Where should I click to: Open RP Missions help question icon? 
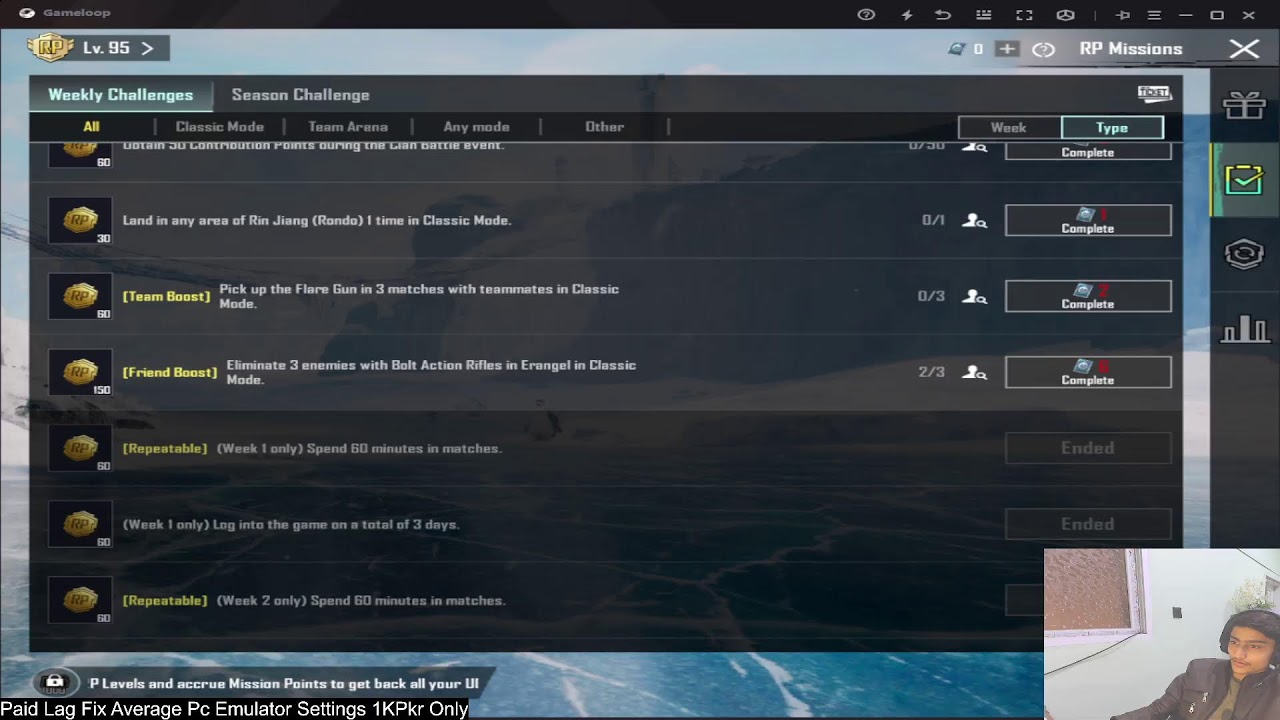coord(1043,49)
